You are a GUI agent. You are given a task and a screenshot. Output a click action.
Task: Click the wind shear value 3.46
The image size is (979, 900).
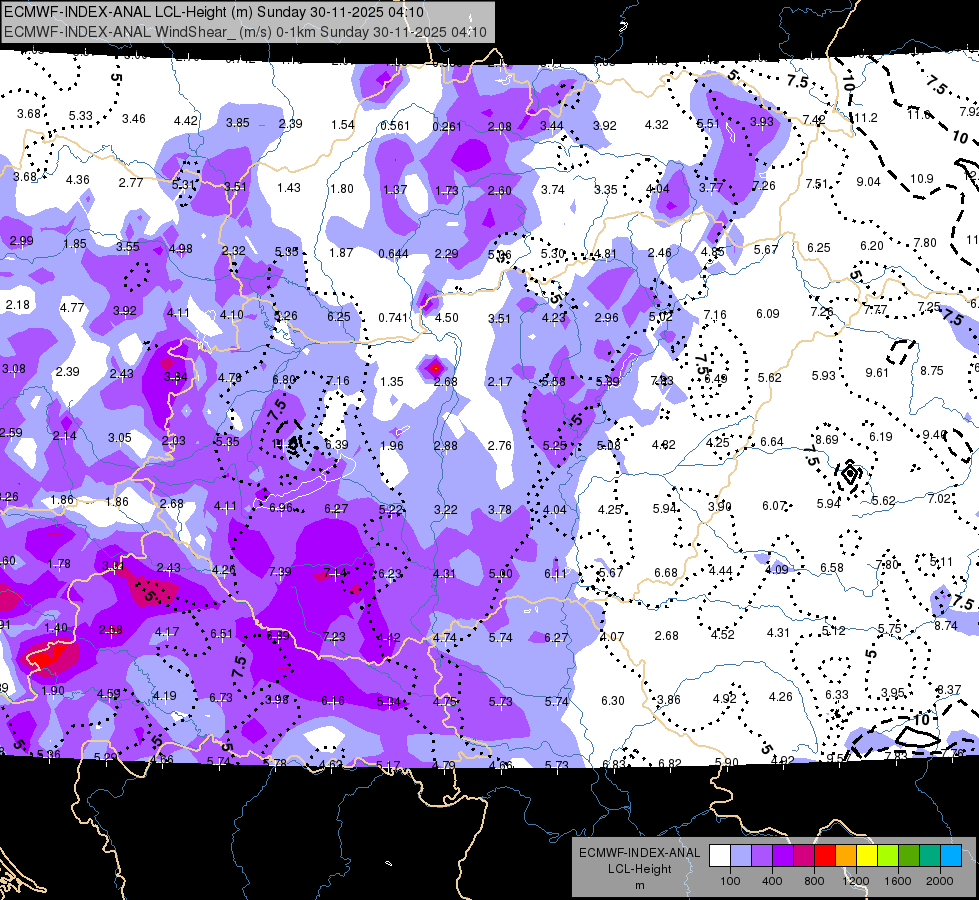coord(134,119)
